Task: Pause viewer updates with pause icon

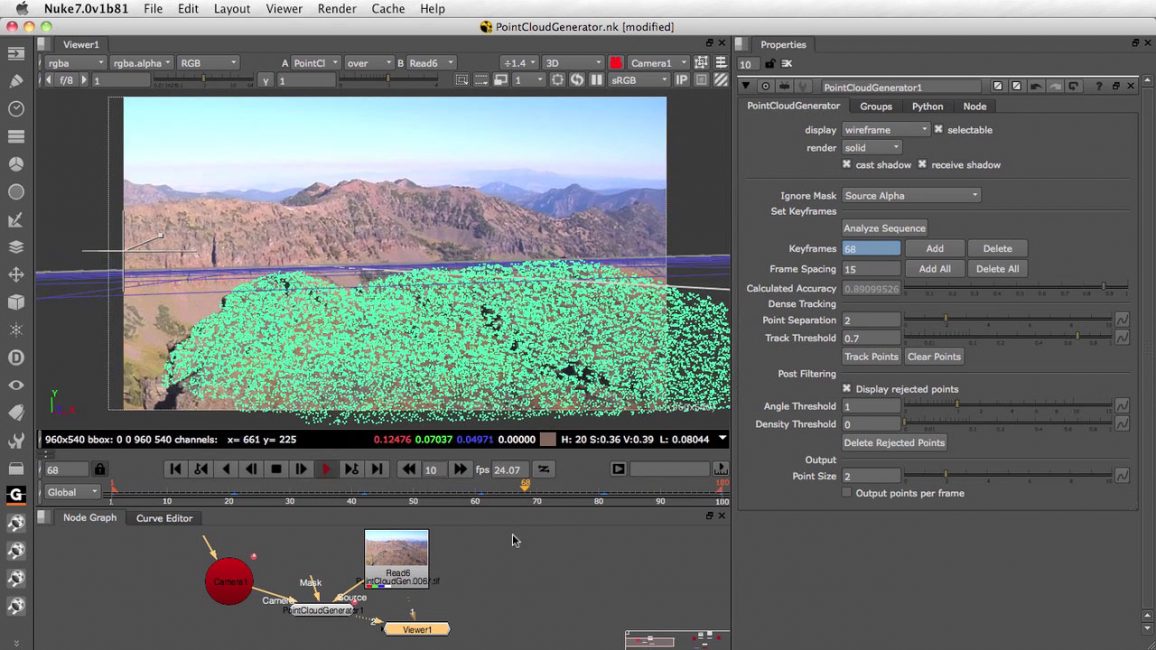Action: pyautogui.click(x=596, y=80)
